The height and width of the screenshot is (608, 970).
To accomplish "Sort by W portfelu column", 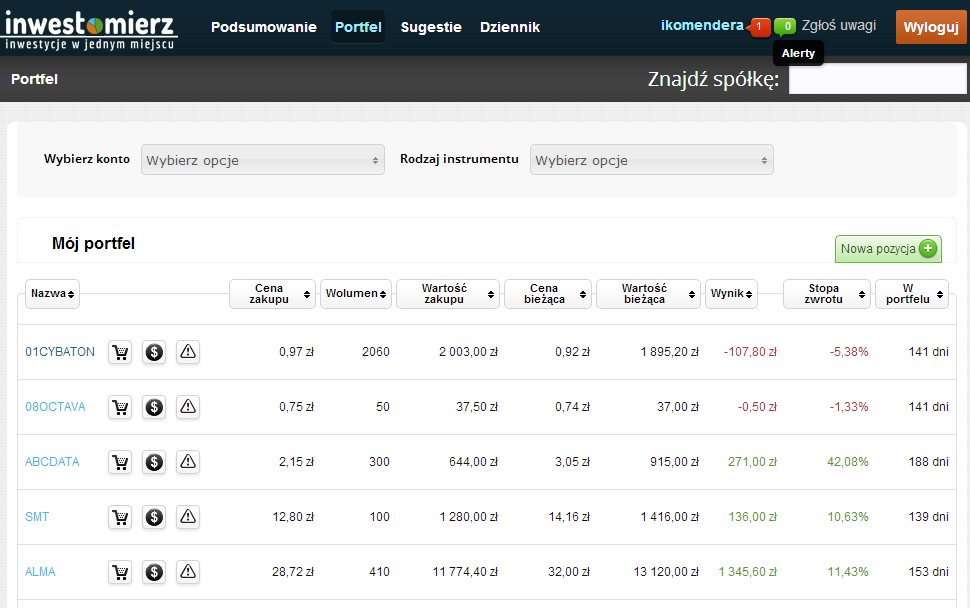I will pyautogui.click(x=912, y=294).
